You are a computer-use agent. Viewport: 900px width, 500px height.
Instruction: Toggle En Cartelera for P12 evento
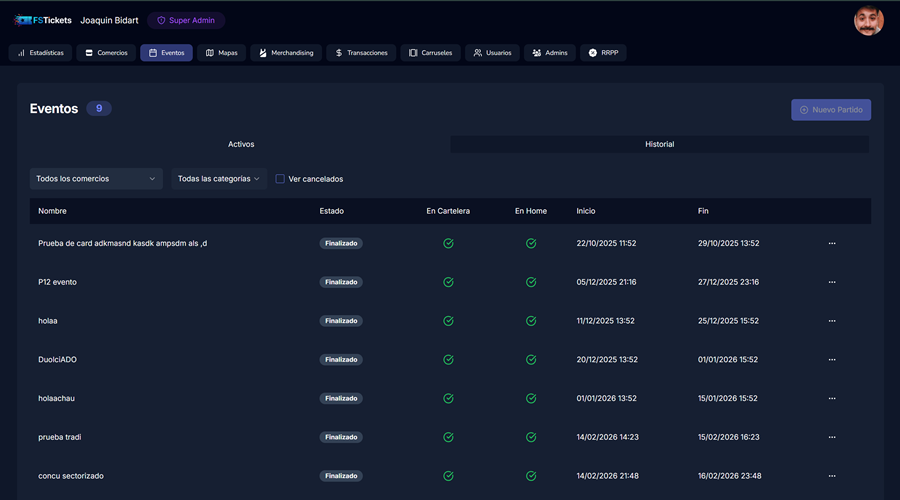click(x=448, y=282)
